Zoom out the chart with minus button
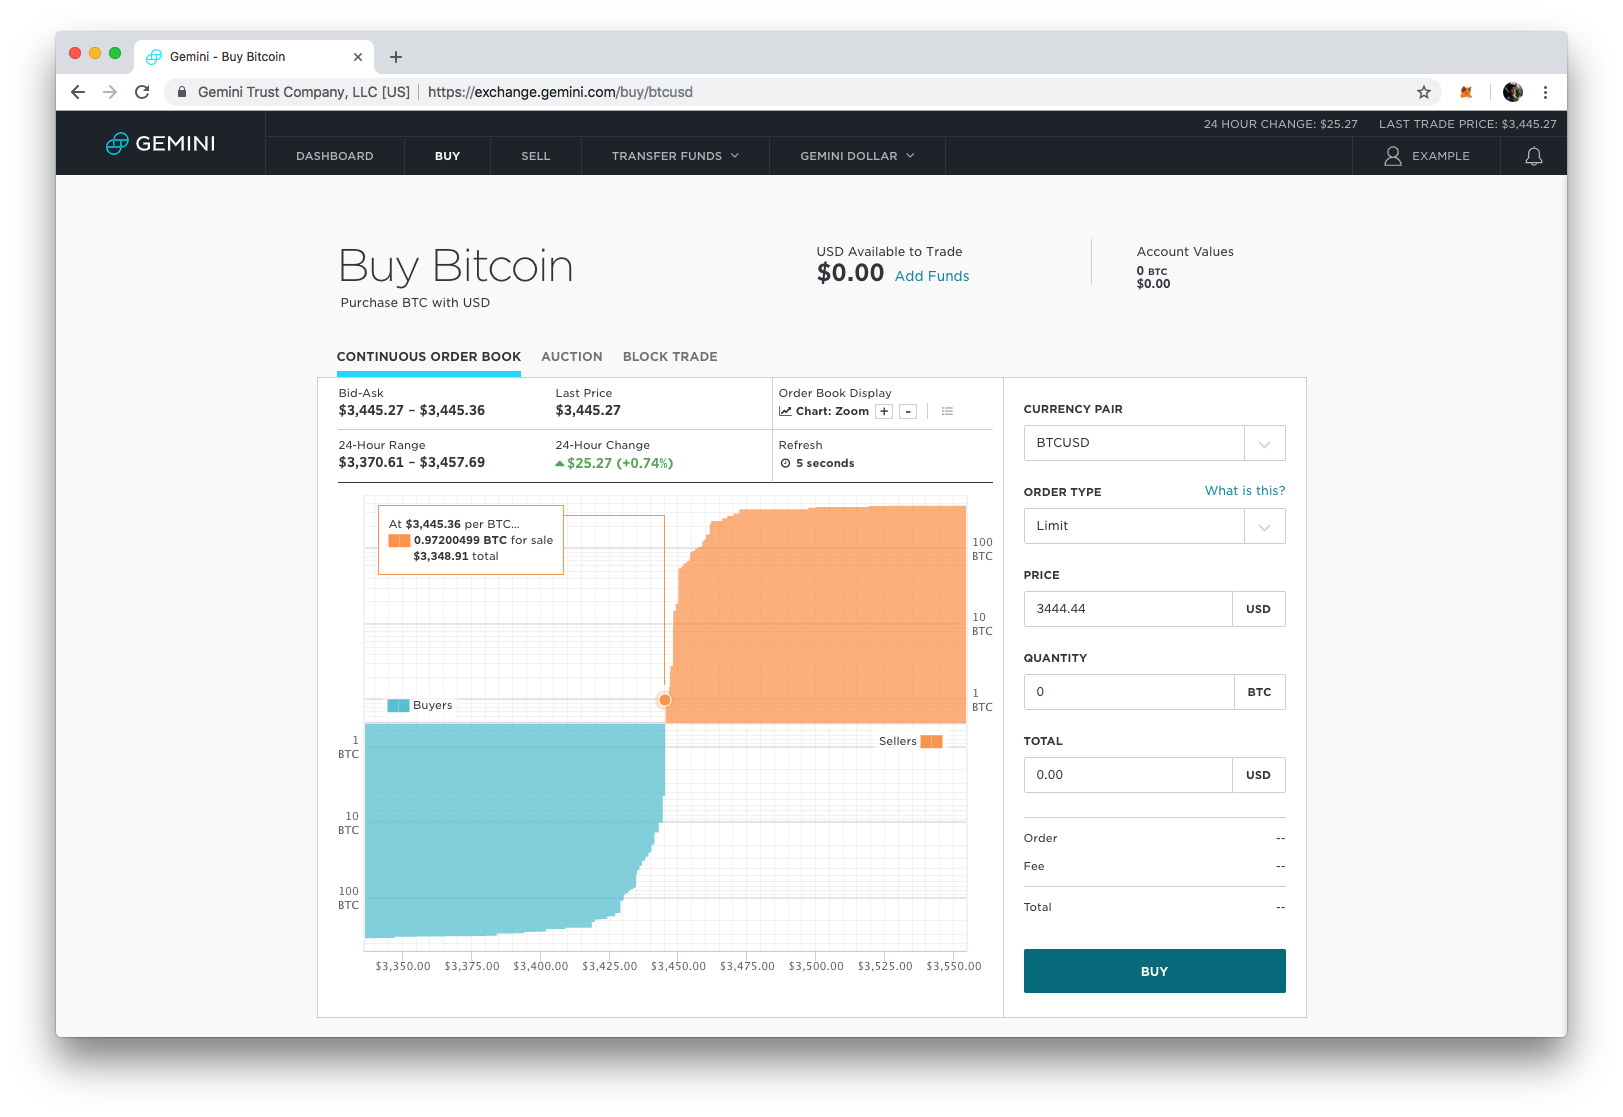The width and height of the screenshot is (1623, 1117). [x=908, y=411]
